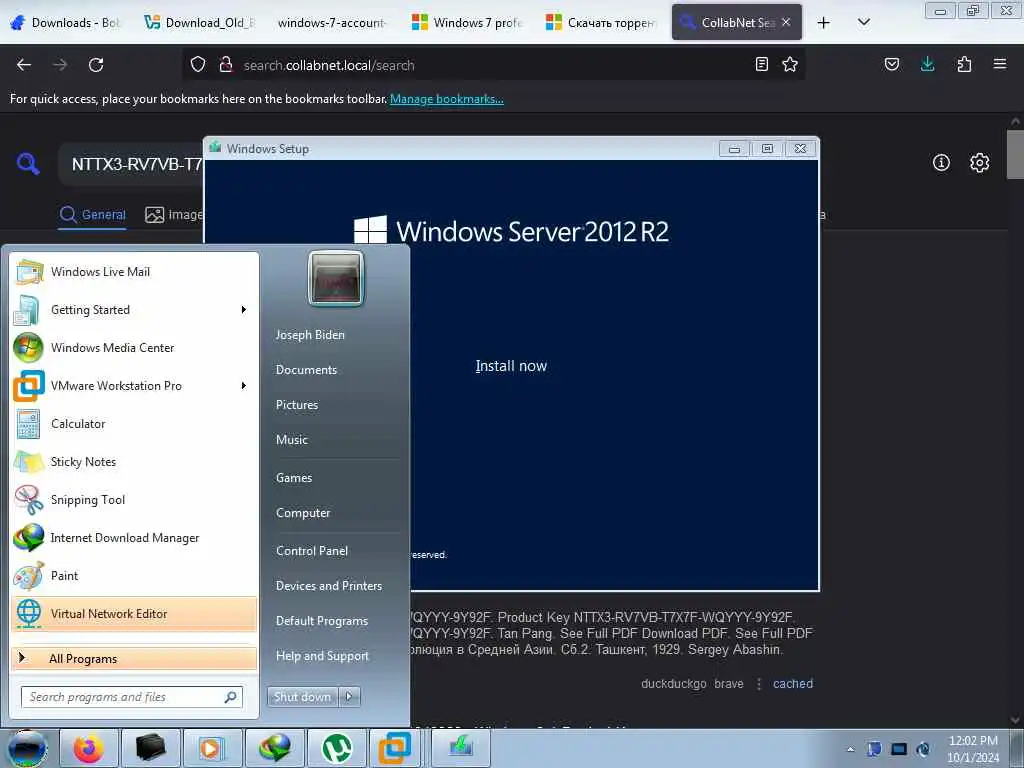Open shut down options arrow
1024x768 pixels.
pyautogui.click(x=349, y=696)
